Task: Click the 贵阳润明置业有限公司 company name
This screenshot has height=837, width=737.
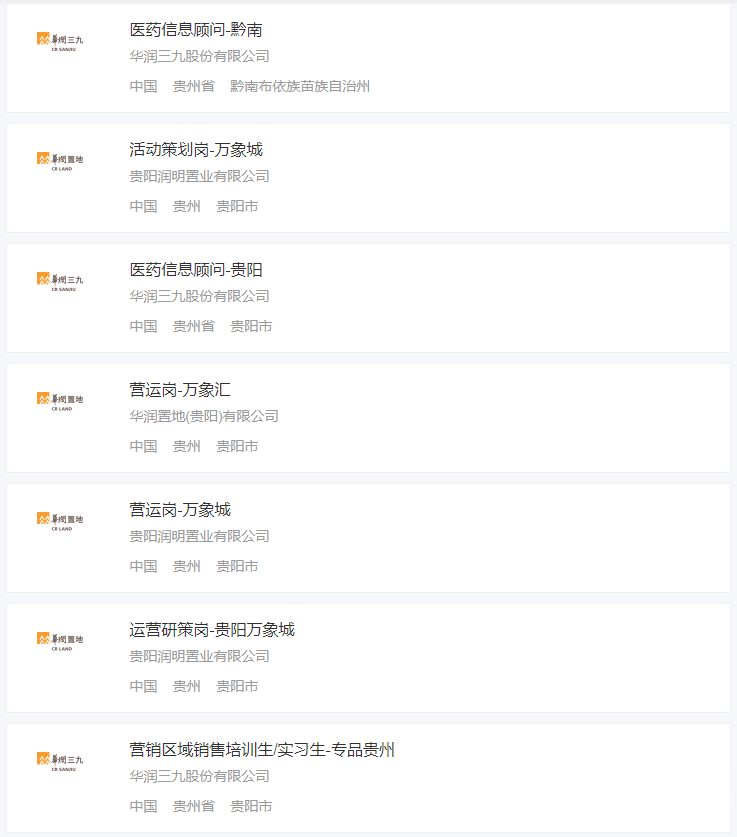Action: [201, 176]
